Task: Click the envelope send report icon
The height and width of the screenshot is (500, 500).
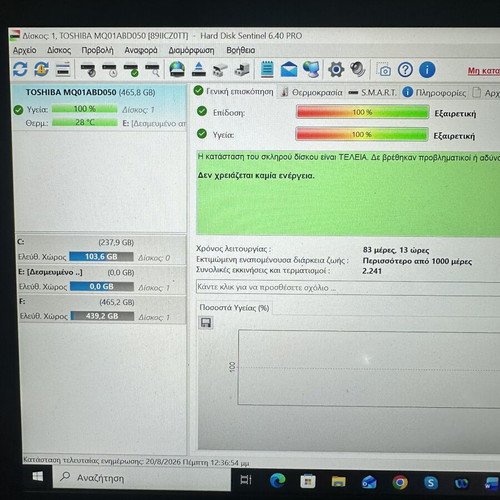Action: coord(289,70)
